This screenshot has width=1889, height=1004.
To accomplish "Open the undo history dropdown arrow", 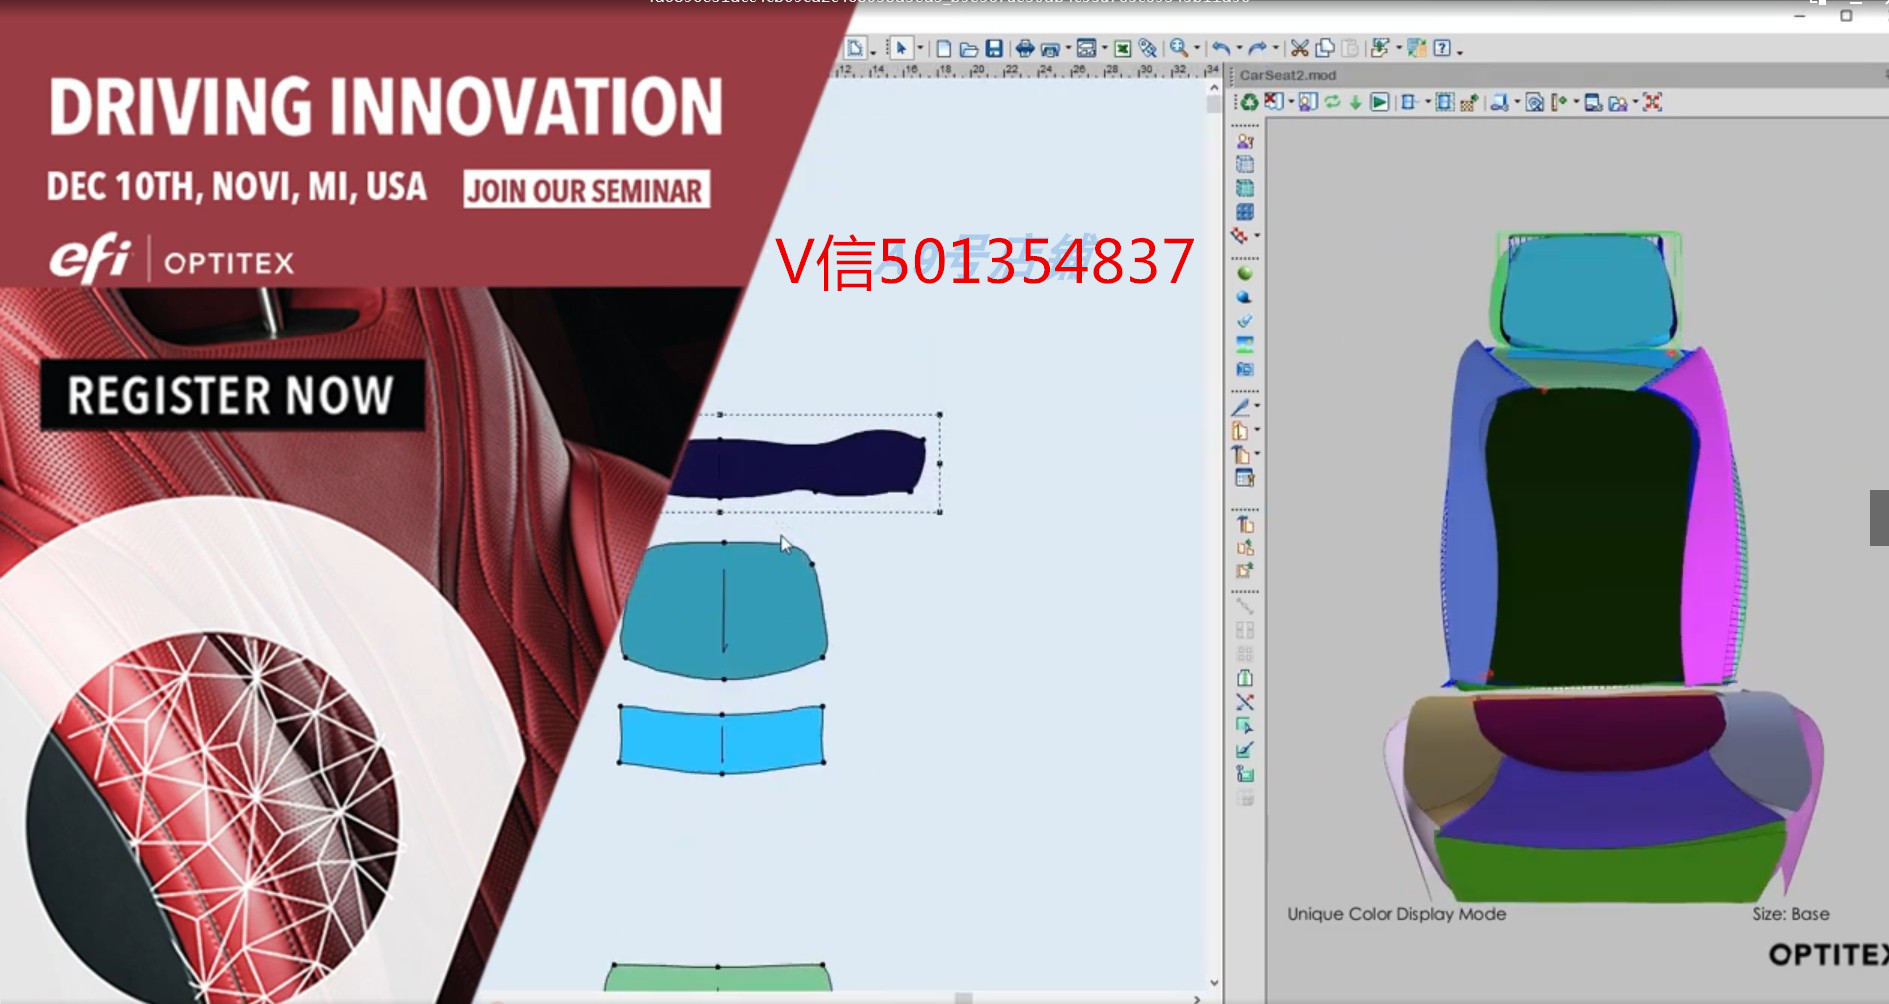I will (1238, 49).
